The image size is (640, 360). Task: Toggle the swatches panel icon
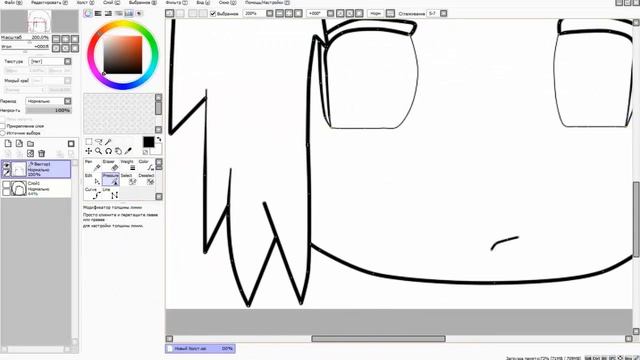tap(129, 13)
